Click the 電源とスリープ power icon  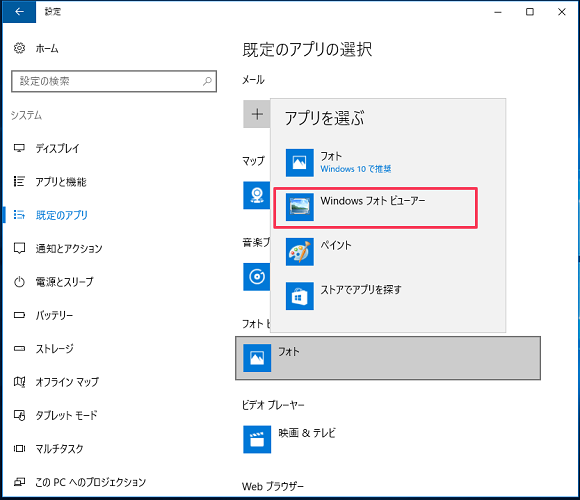[x=19, y=282]
